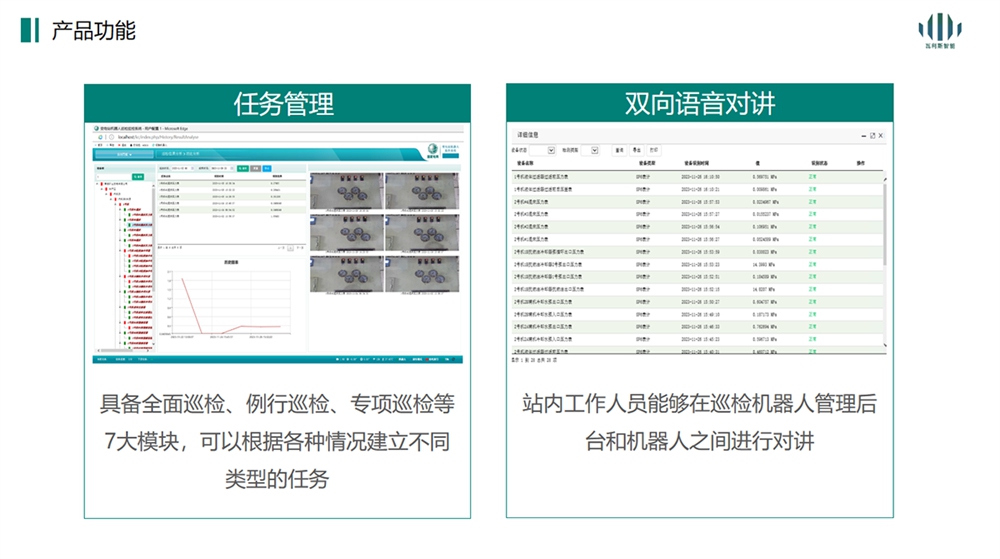
Task: Minimize the 详细信息 dialog window
Action: coord(863,135)
